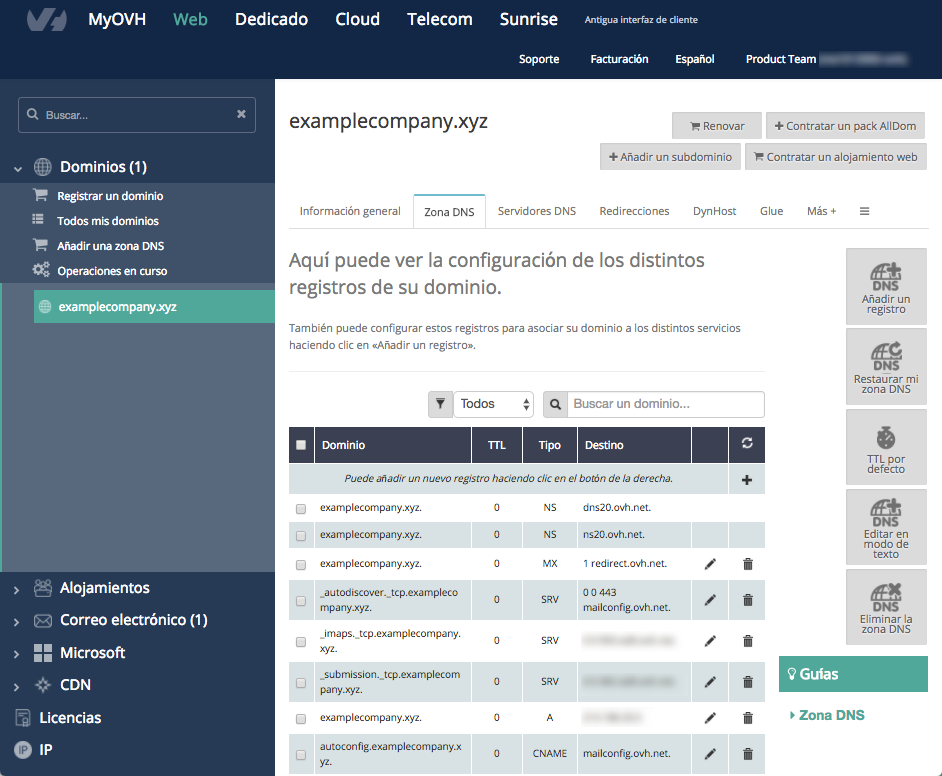Screen dimensions: 942x776
Task: Select examplecompany.xyz in the sidebar
Action: (154, 307)
